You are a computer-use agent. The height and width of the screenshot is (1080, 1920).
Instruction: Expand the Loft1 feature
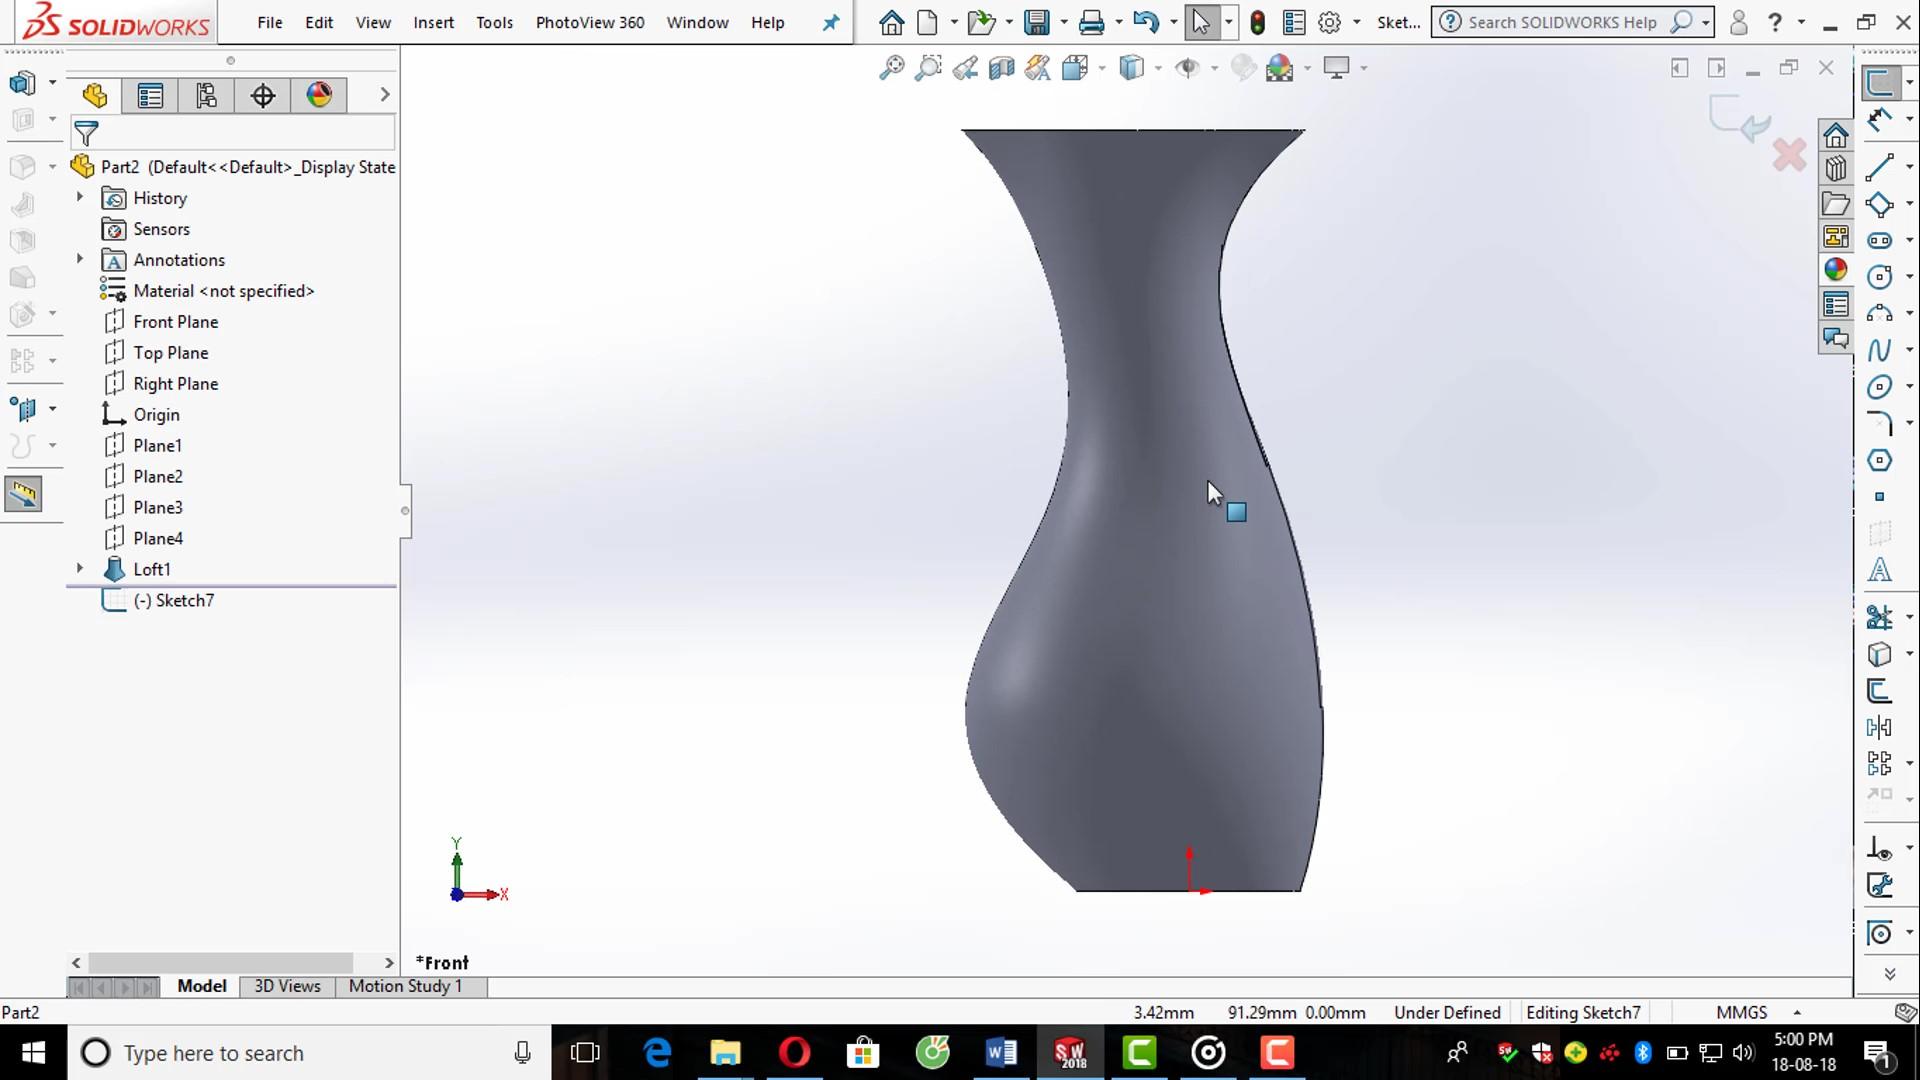click(x=80, y=568)
